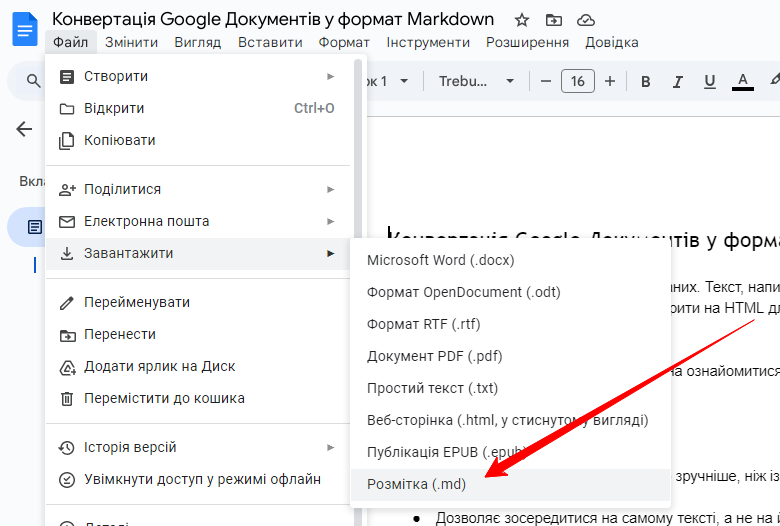Expand the Поділитися submenu
The height and width of the screenshot is (526, 780).
click(x=198, y=190)
